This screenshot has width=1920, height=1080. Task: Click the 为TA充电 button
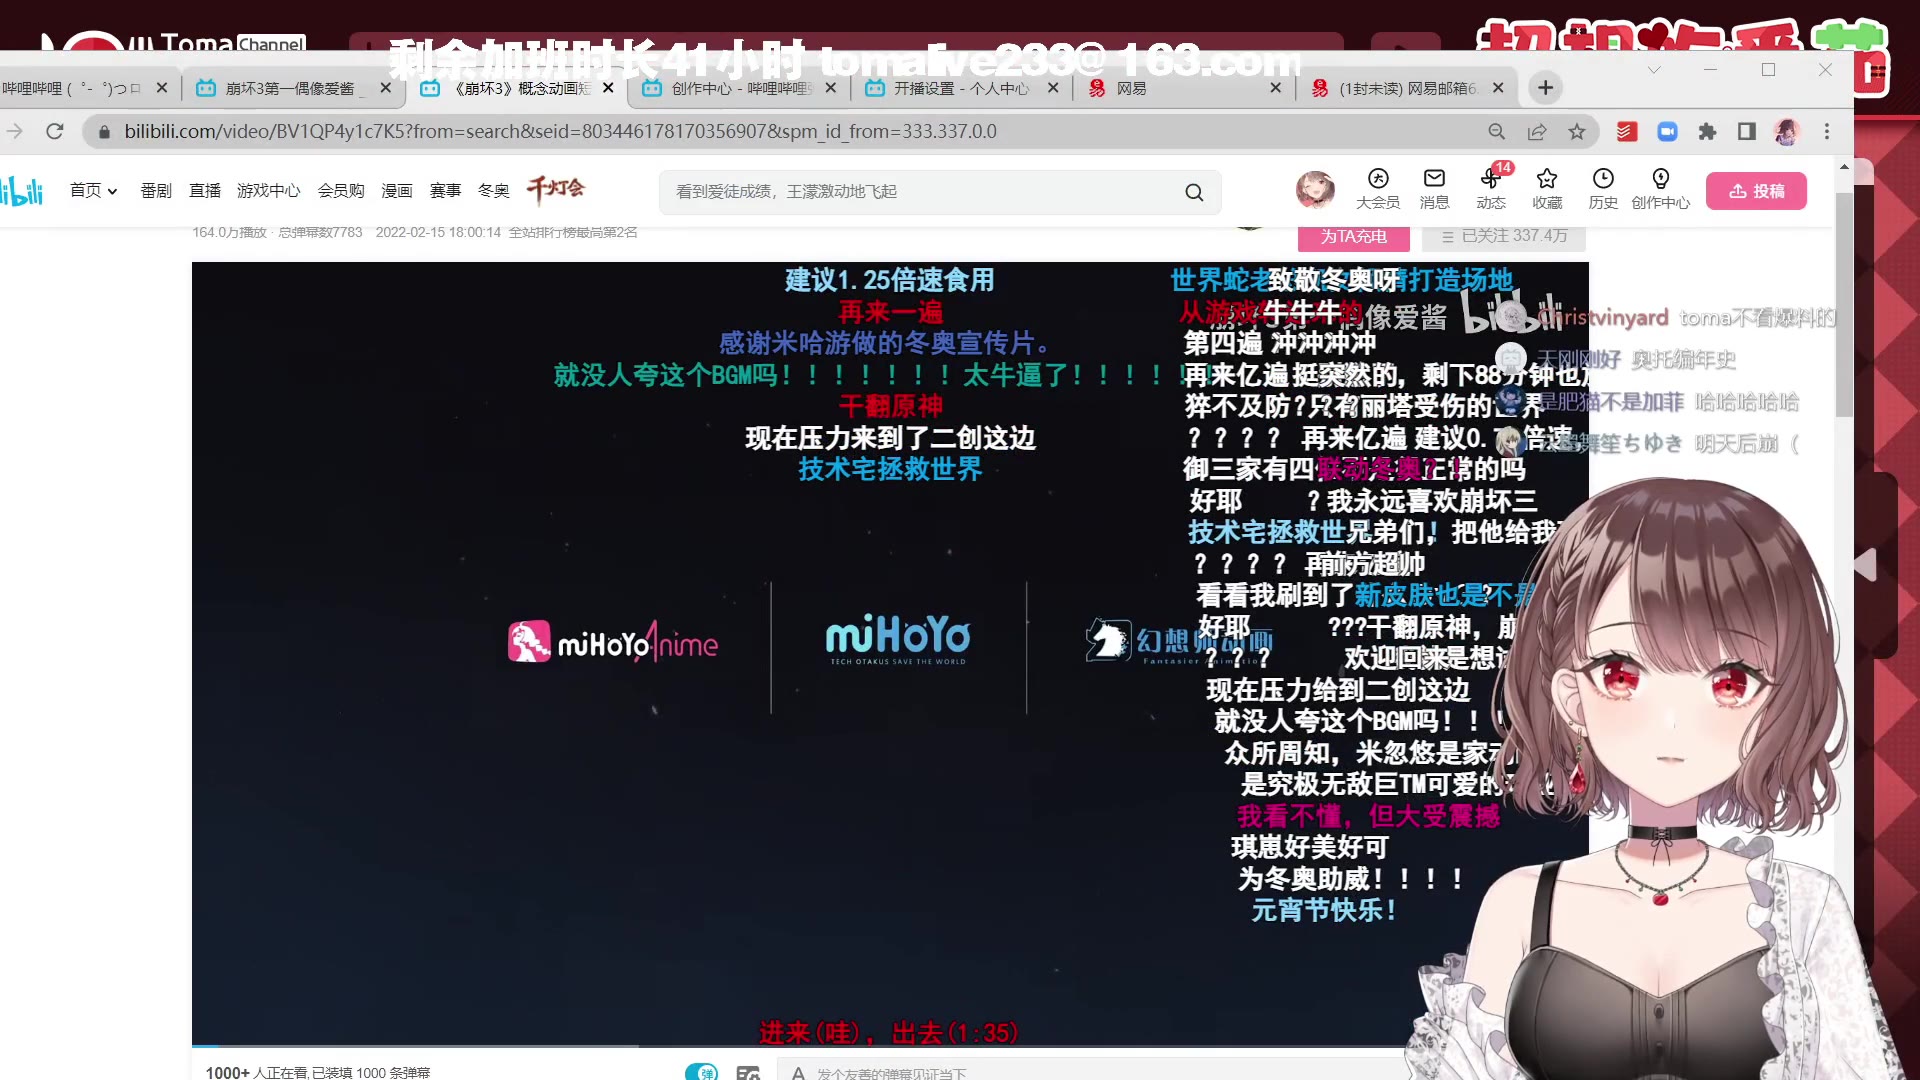click(1353, 237)
